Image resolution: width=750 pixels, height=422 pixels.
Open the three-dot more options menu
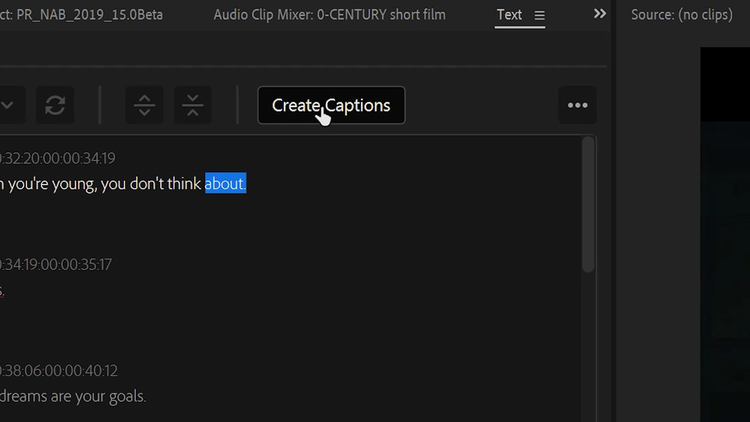pyautogui.click(x=577, y=105)
